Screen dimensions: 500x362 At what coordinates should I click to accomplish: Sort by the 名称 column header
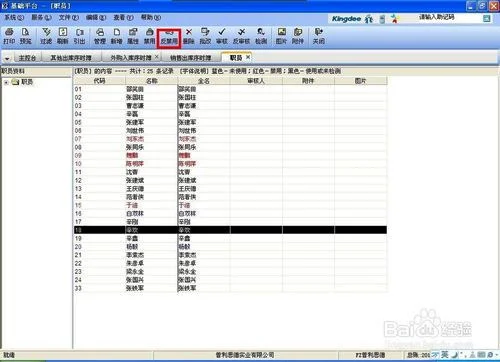(x=152, y=81)
